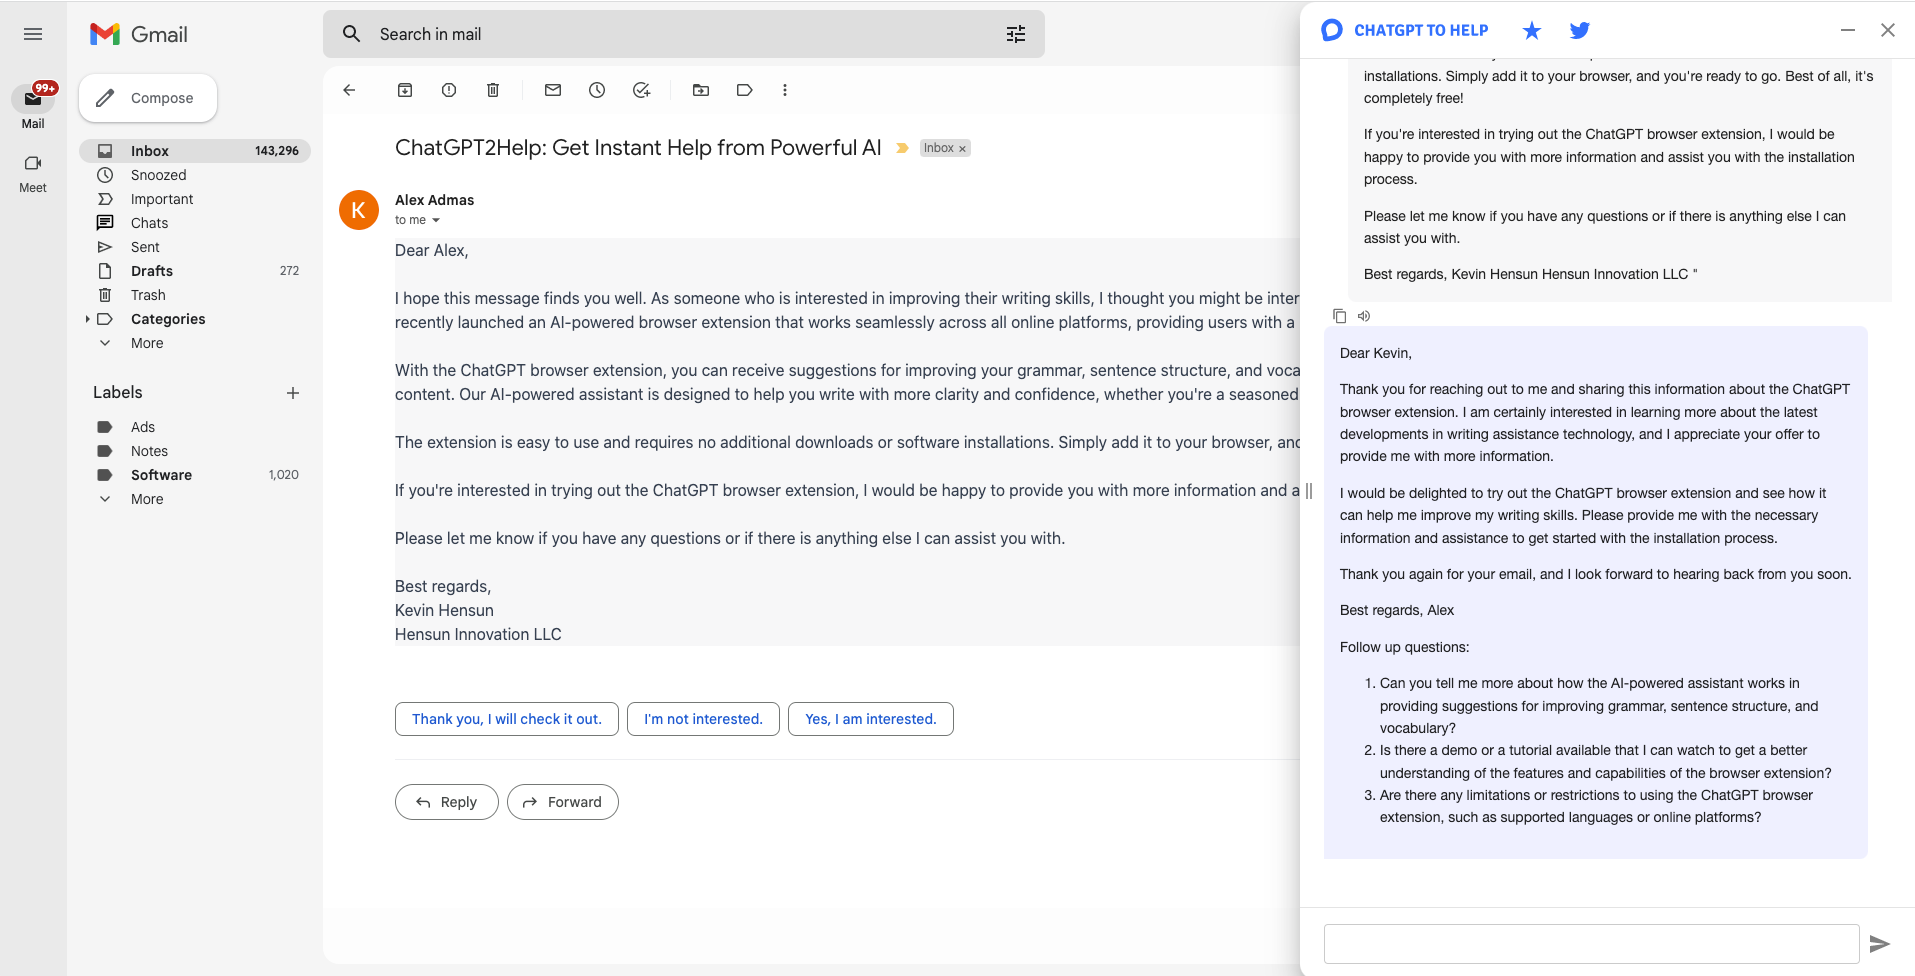1915x976 pixels.
Task: Click the Forward button
Action: (563, 802)
